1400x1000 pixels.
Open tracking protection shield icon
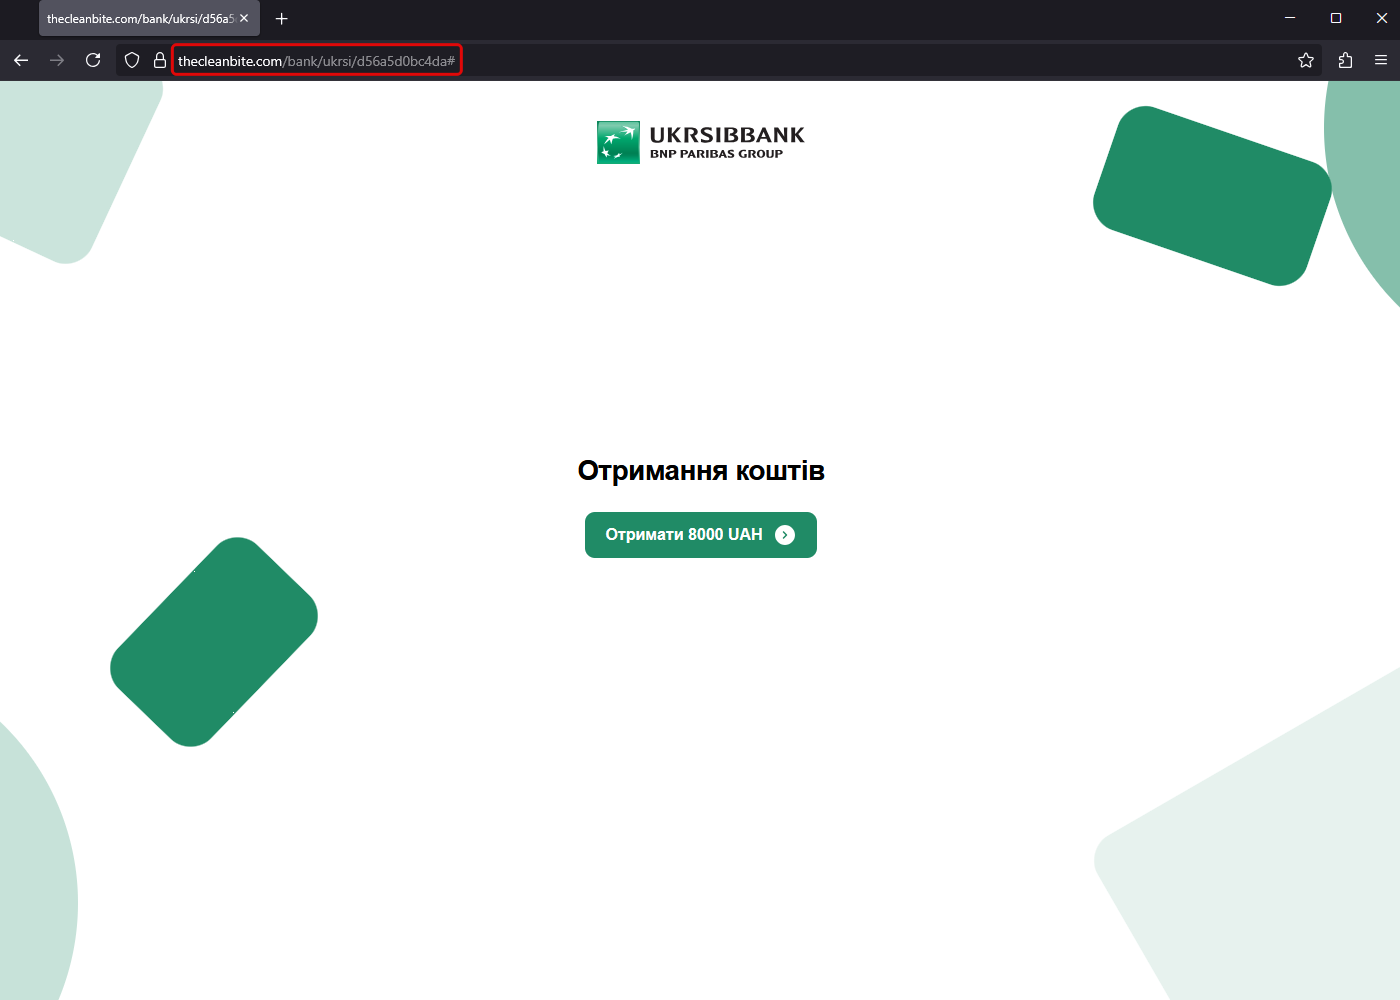point(132,61)
